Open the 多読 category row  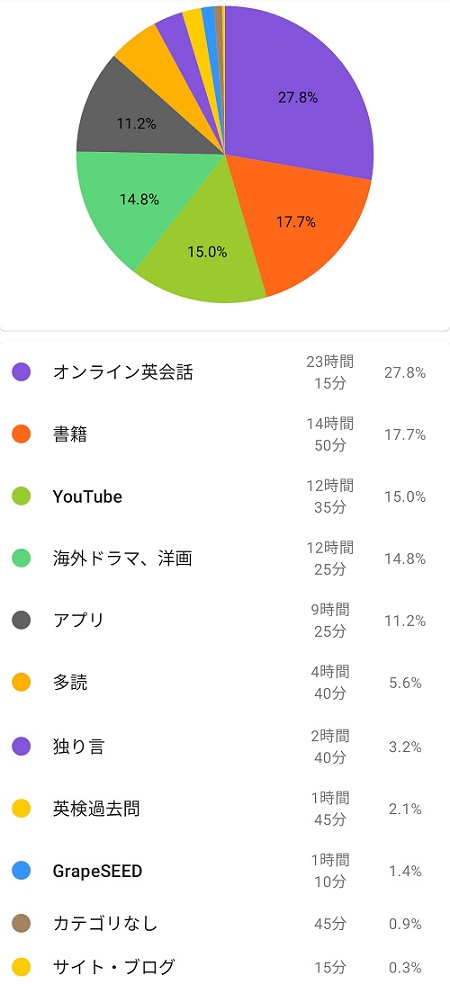coord(225,683)
